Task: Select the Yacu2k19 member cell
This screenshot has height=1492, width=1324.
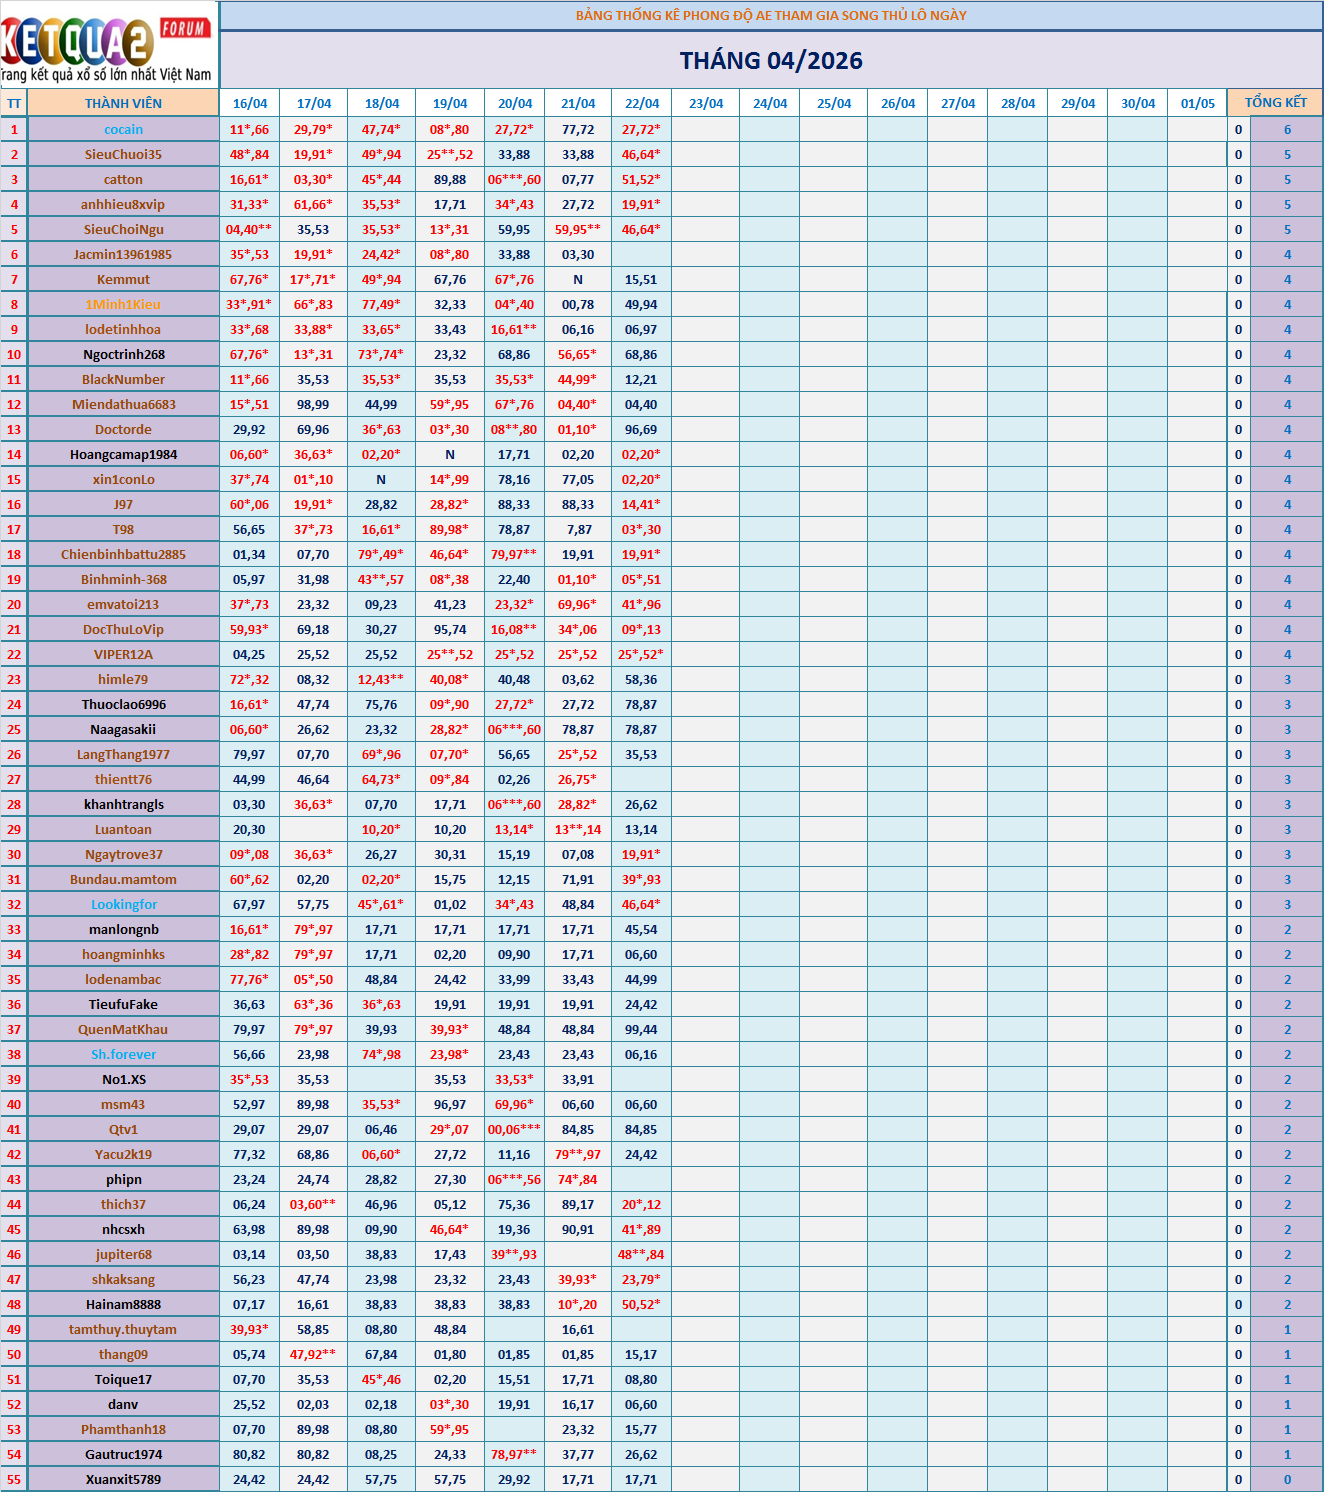Action: (x=123, y=1154)
